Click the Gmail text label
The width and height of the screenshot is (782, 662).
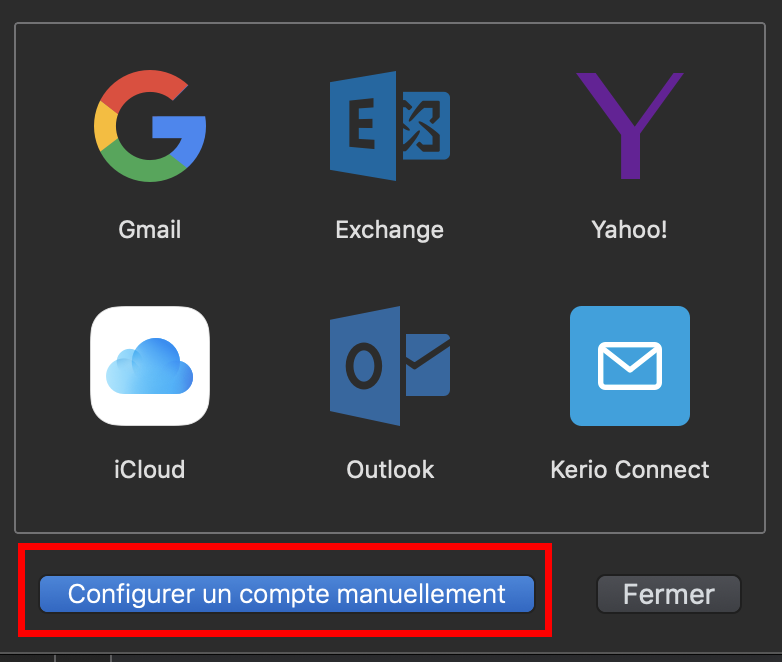point(150,230)
